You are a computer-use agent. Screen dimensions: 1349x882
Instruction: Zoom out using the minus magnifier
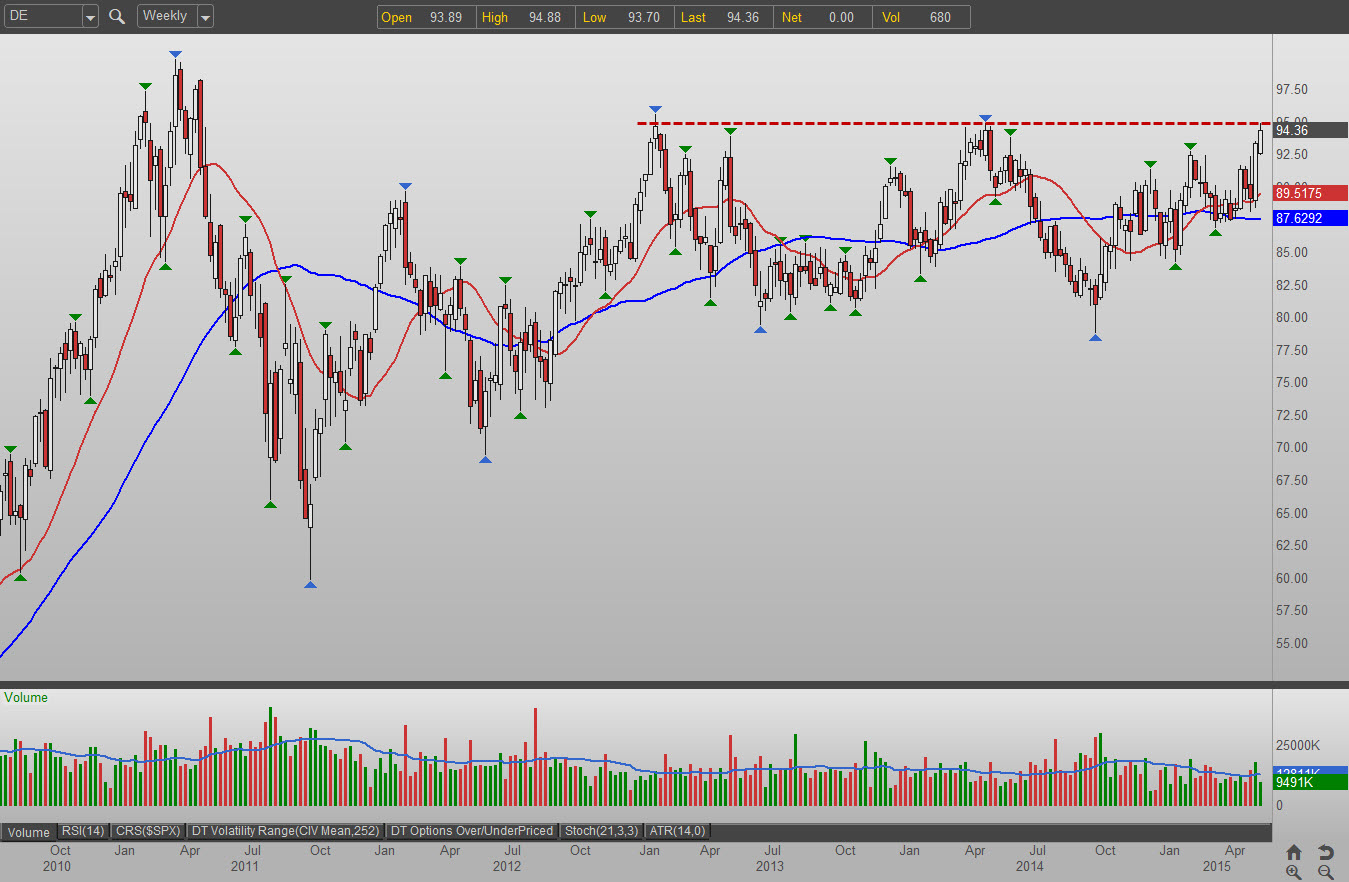[1325, 872]
